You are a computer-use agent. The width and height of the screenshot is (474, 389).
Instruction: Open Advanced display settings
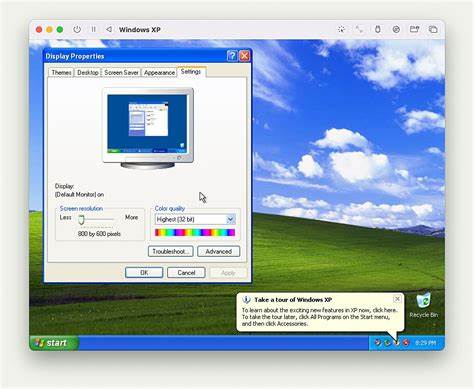click(219, 251)
